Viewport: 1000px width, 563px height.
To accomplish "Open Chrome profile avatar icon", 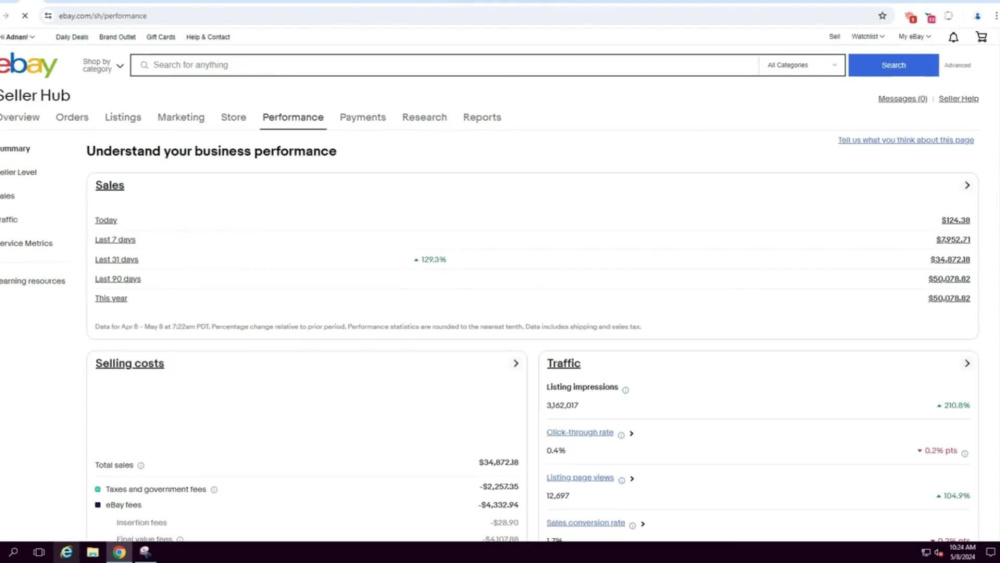I will pyautogui.click(x=977, y=16).
